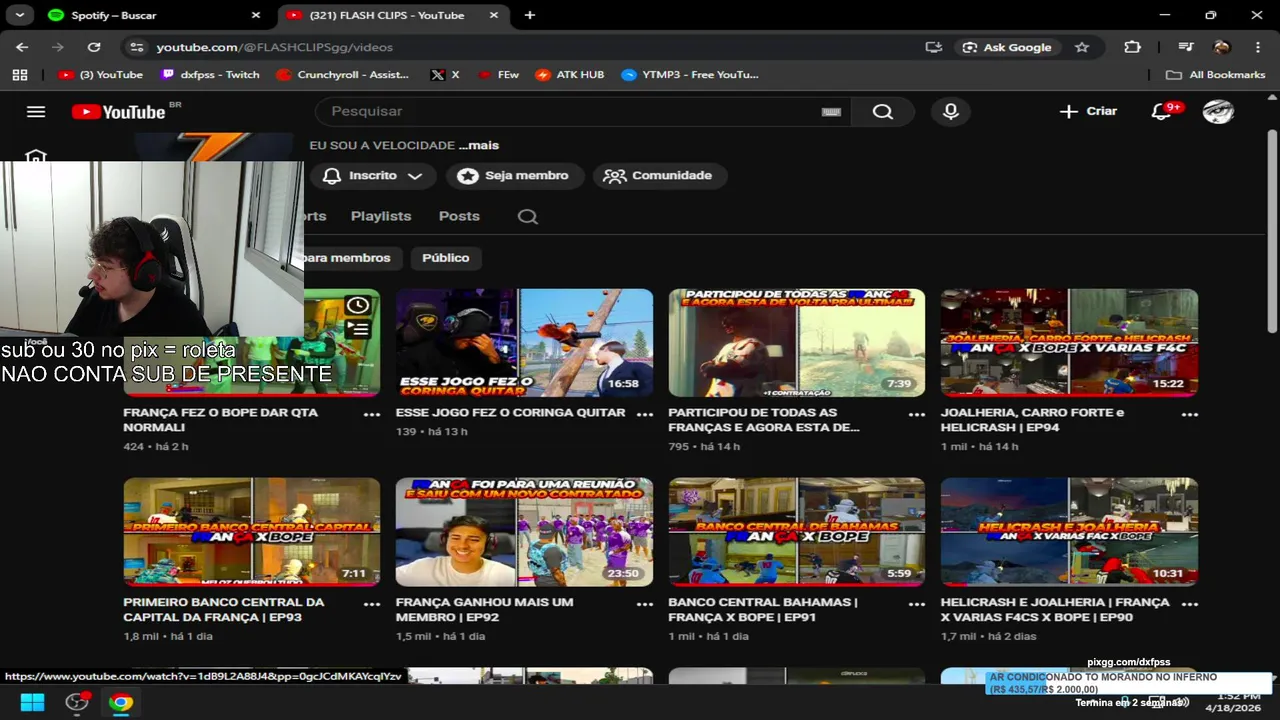Click Ask Google in address bar
Image resolution: width=1280 pixels, height=720 pixels.
coord(1006,47)
